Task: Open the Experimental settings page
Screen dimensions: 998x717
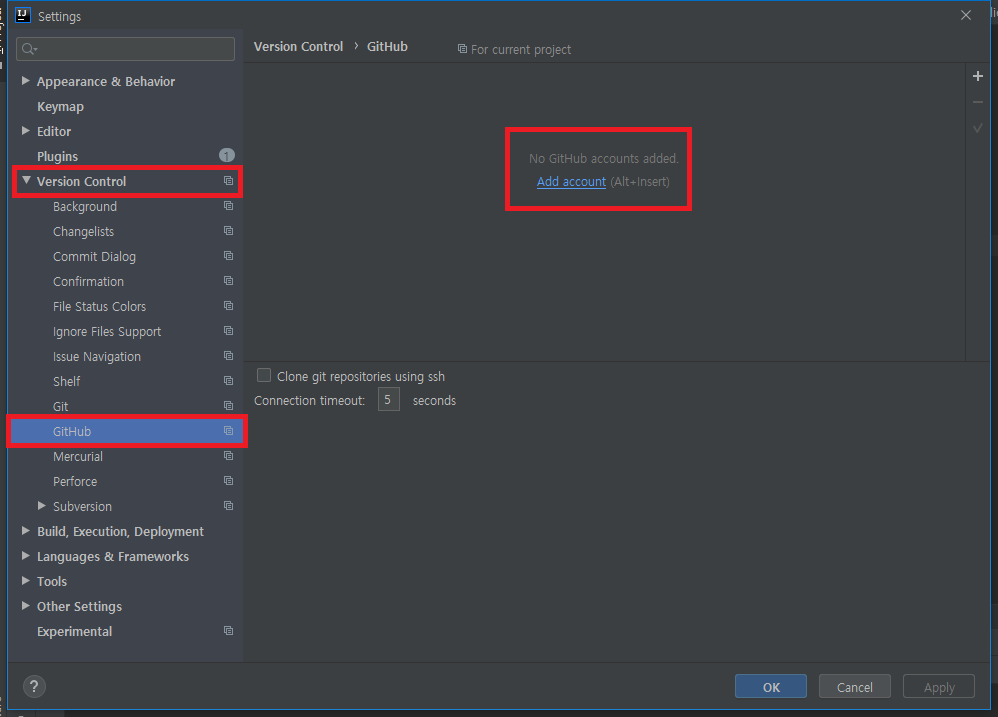Action: 74,632
